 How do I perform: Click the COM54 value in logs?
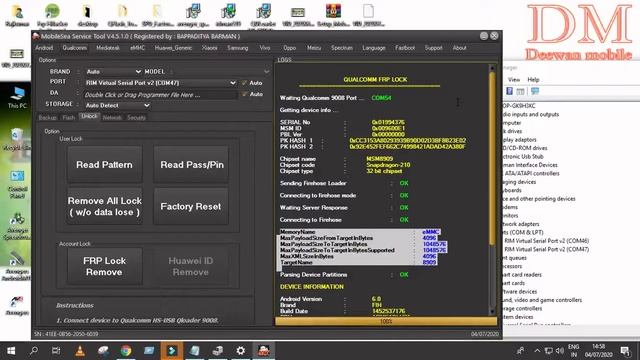(381, 98)
